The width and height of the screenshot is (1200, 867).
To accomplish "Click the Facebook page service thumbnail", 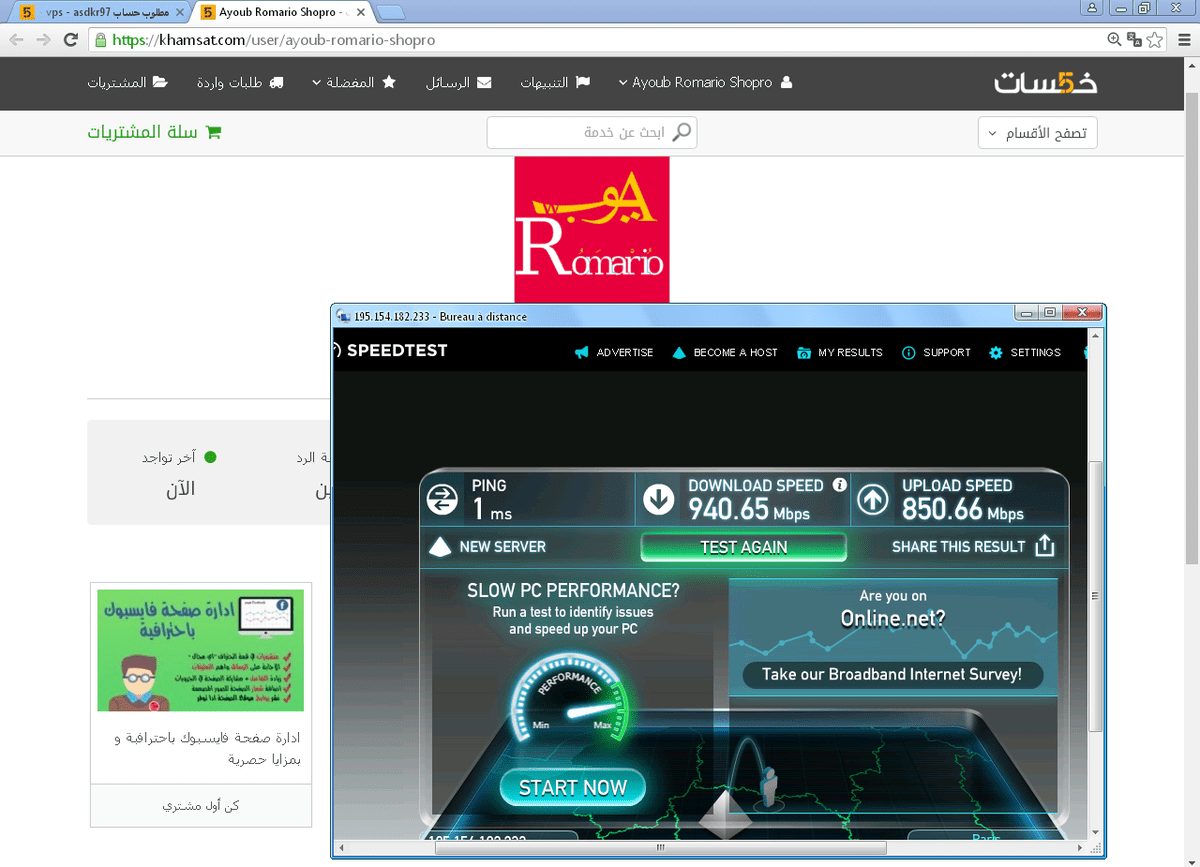I will click(200, 650).
